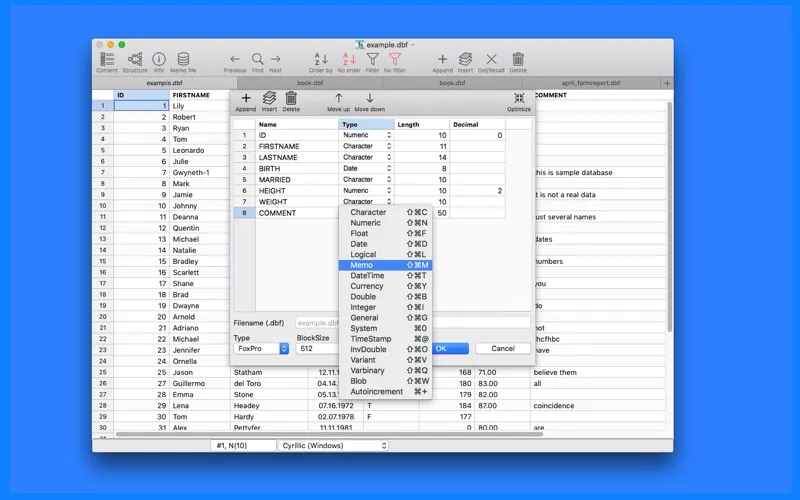The image size is (800, 500).
Task: Click the Order by sort icon
Action: point(320,59)
